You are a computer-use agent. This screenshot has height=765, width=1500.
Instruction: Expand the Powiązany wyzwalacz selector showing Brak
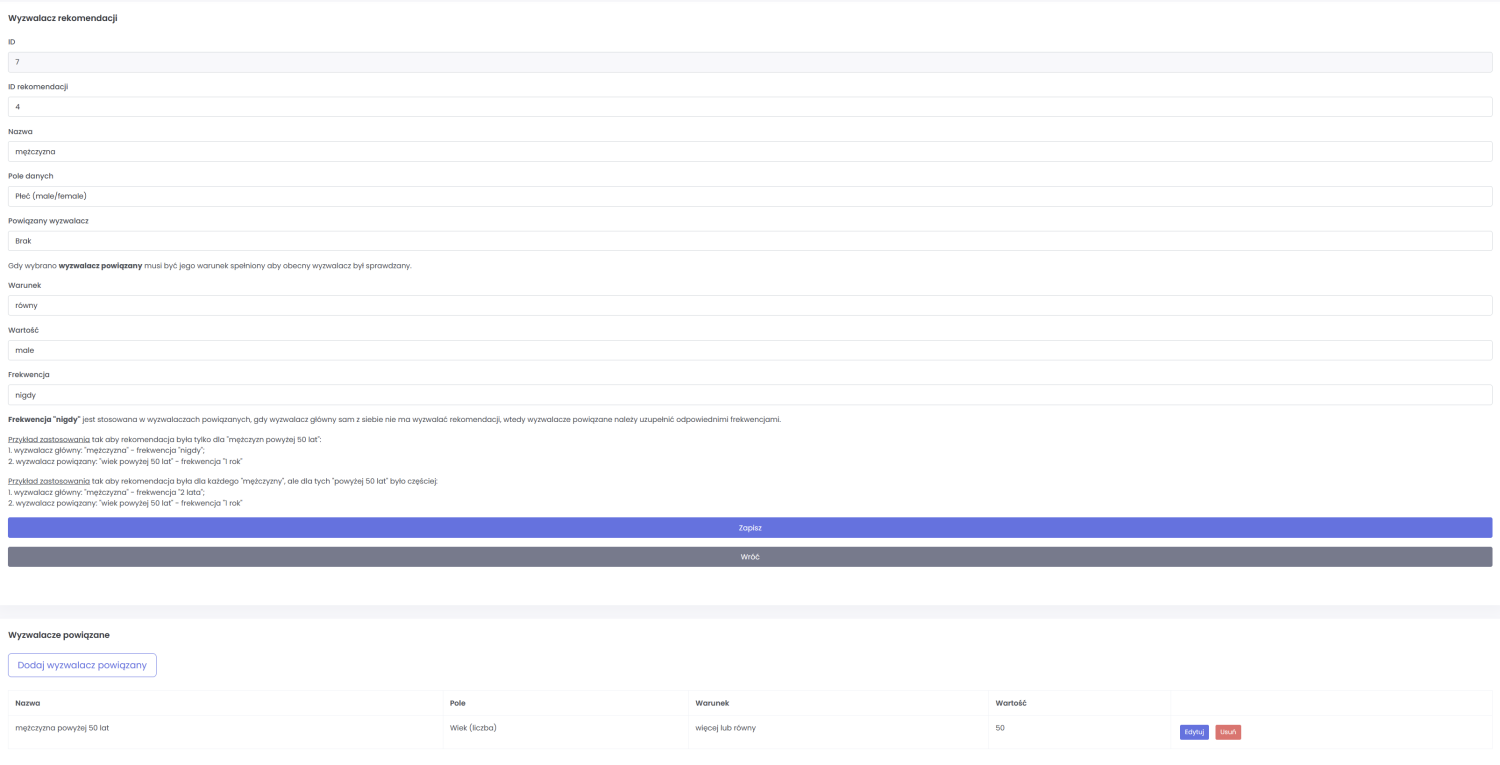749,241
